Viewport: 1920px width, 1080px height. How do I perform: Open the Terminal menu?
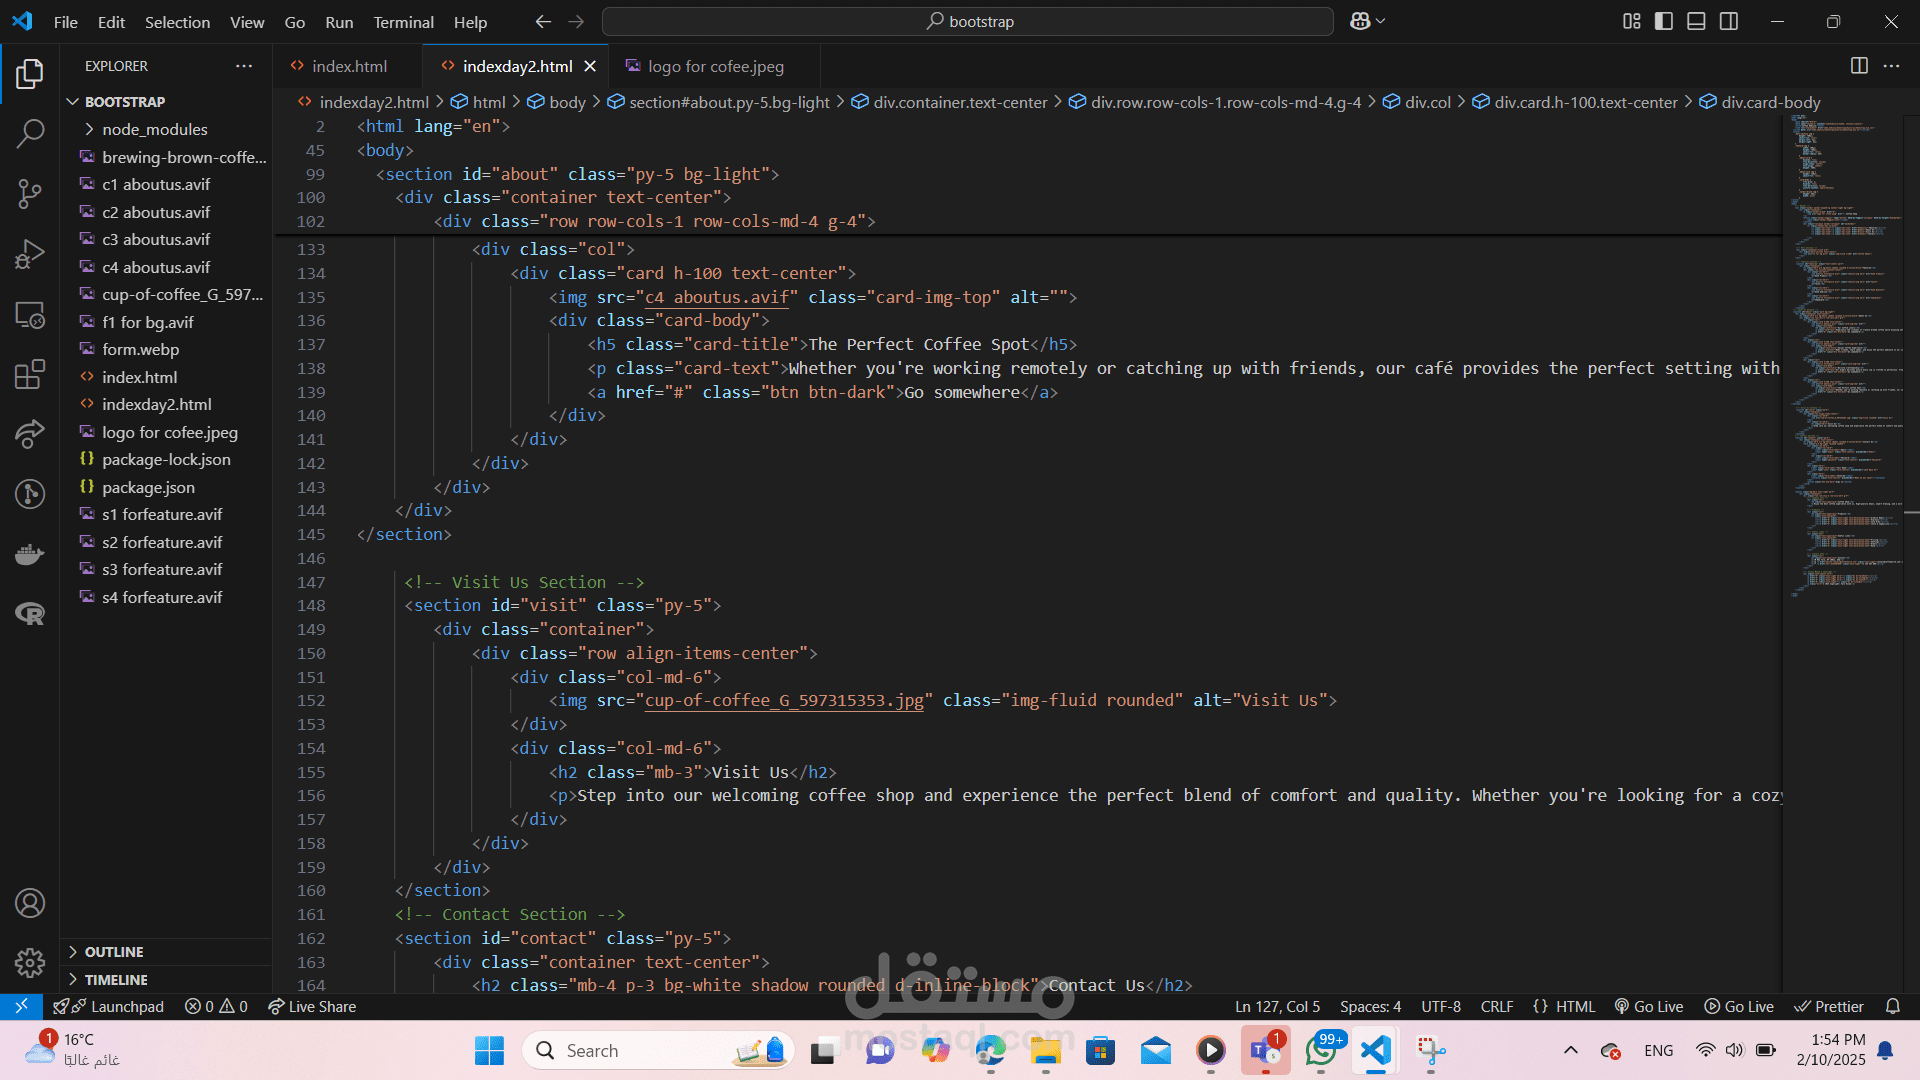[x=403, y=22]
